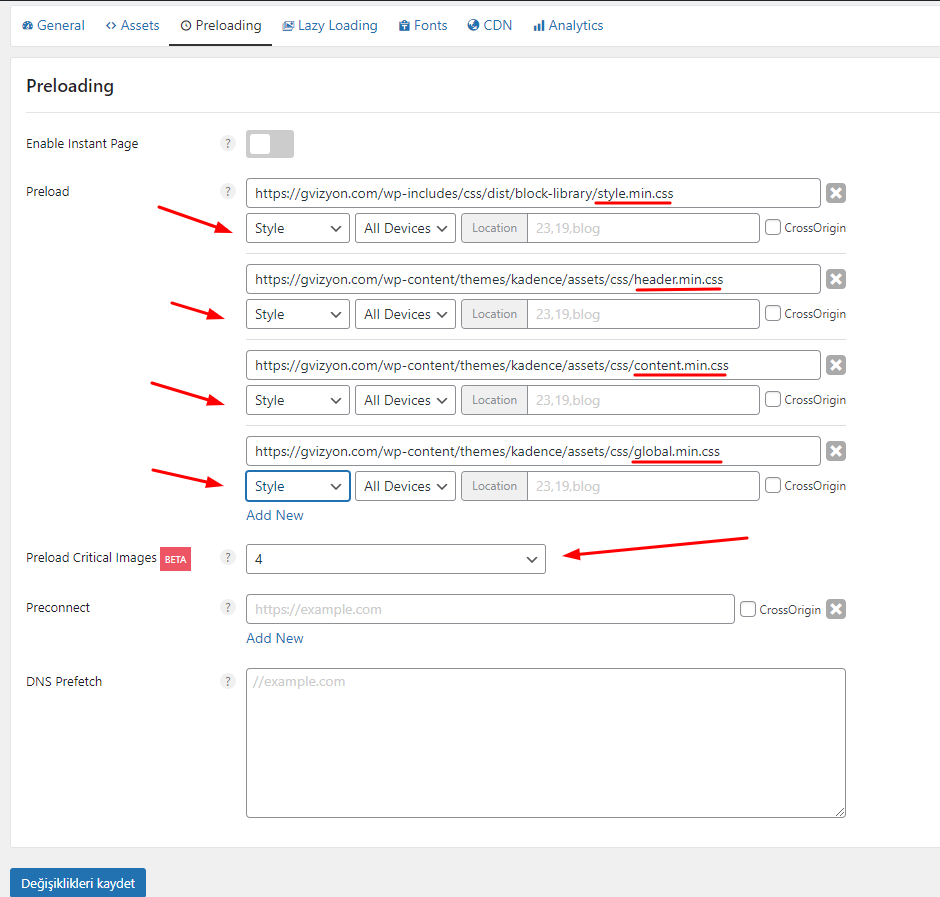
Task: Click the Preloading section heading
Action: click(70, 86)
